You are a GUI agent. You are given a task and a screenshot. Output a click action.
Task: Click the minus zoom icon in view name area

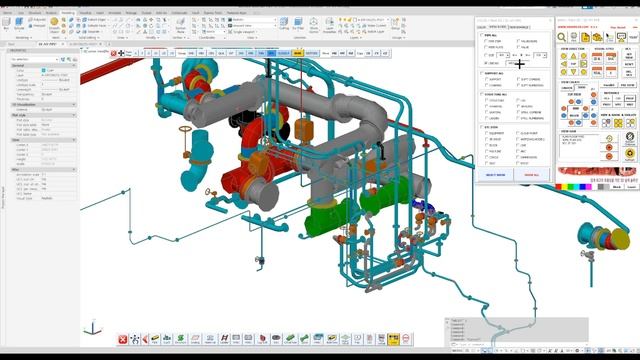609,156
